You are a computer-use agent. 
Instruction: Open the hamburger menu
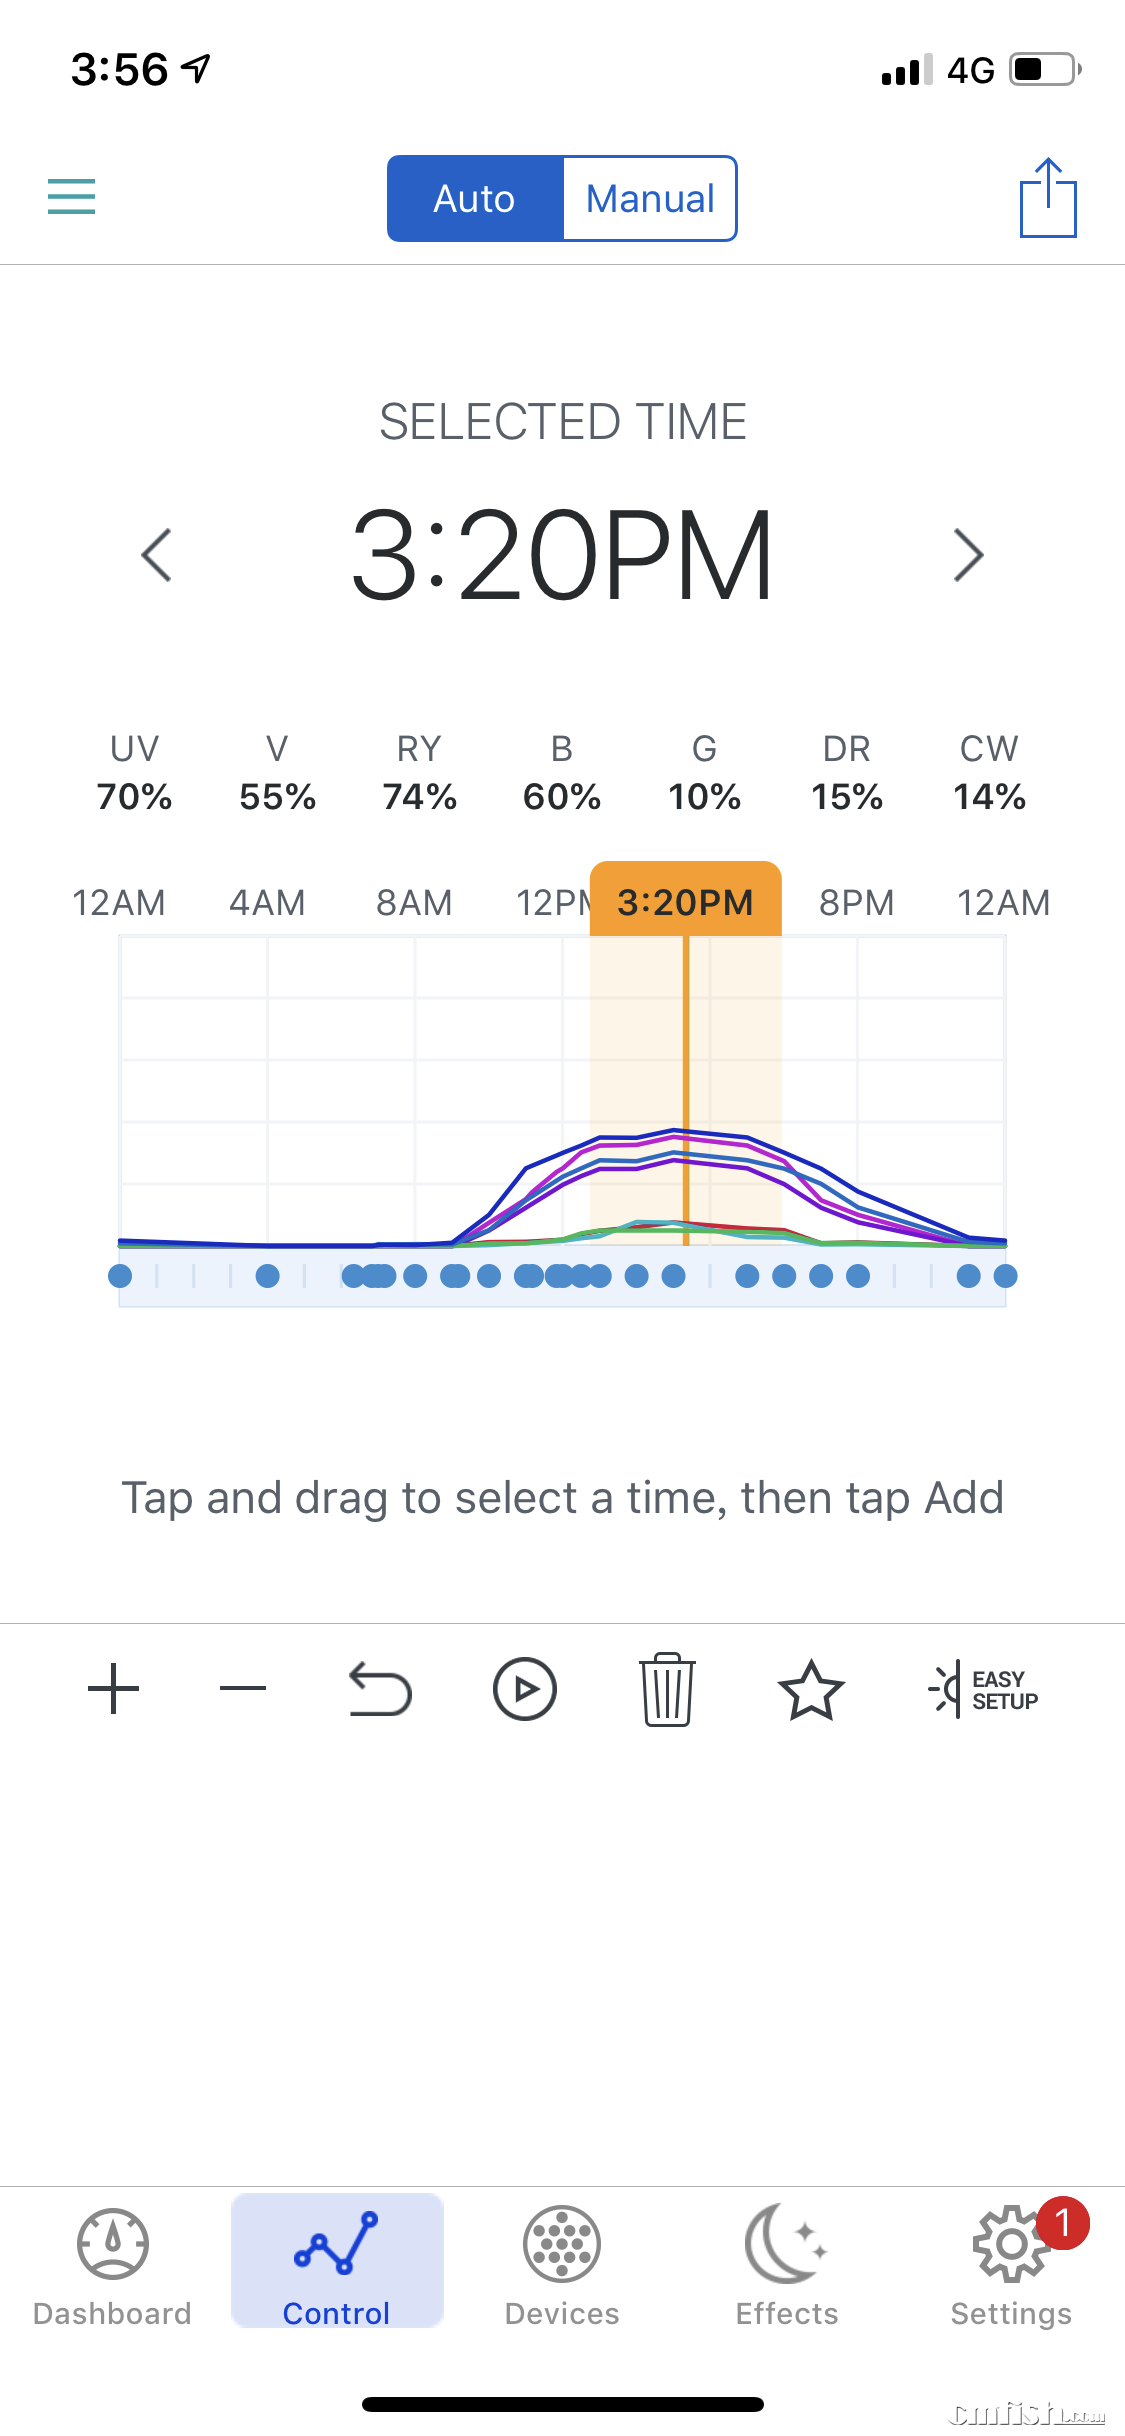(71, 196)
